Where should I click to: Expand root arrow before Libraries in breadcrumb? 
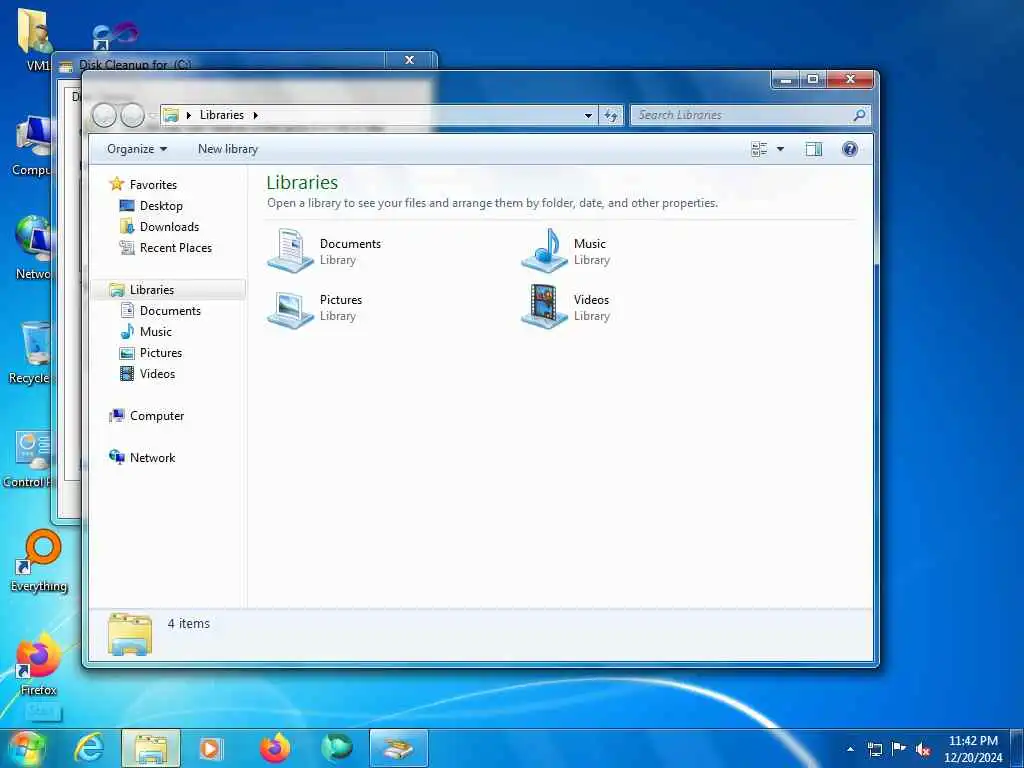click(x=189, y=116)
